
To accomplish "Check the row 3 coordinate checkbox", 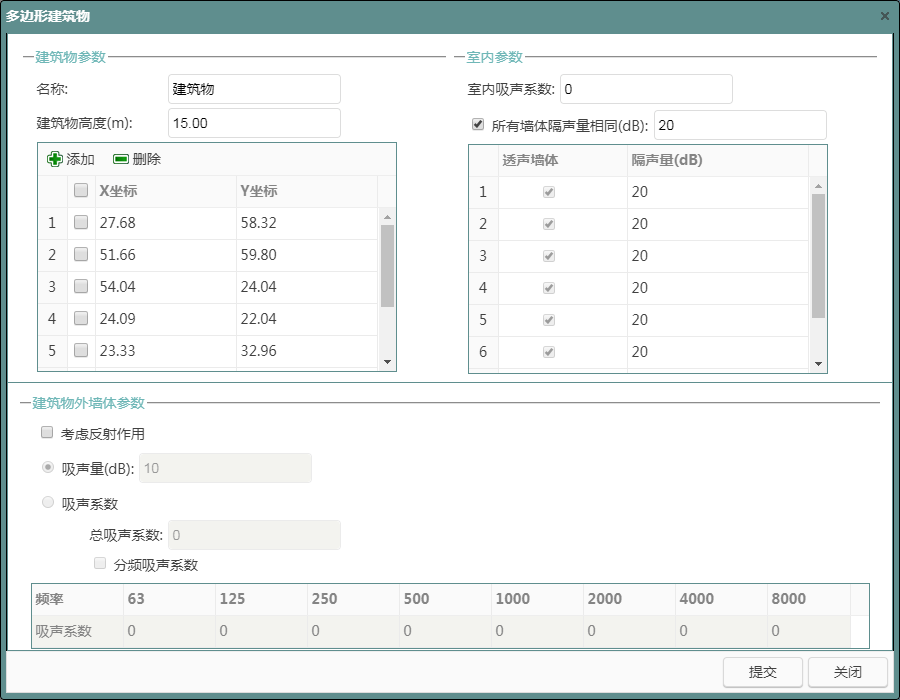I will coord(81,287).
